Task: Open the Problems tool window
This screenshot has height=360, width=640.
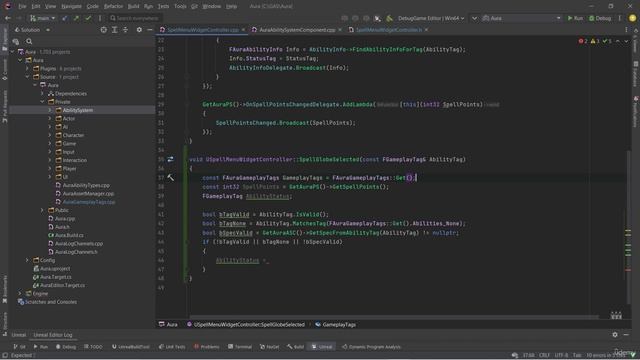Action: pyautogui.click(x=207, y=347)
